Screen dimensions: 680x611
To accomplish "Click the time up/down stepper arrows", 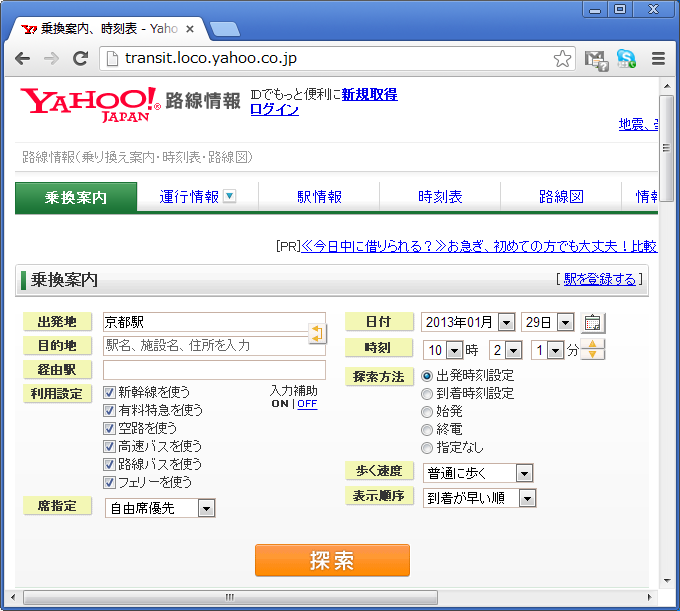I will (x=593, y=350).
